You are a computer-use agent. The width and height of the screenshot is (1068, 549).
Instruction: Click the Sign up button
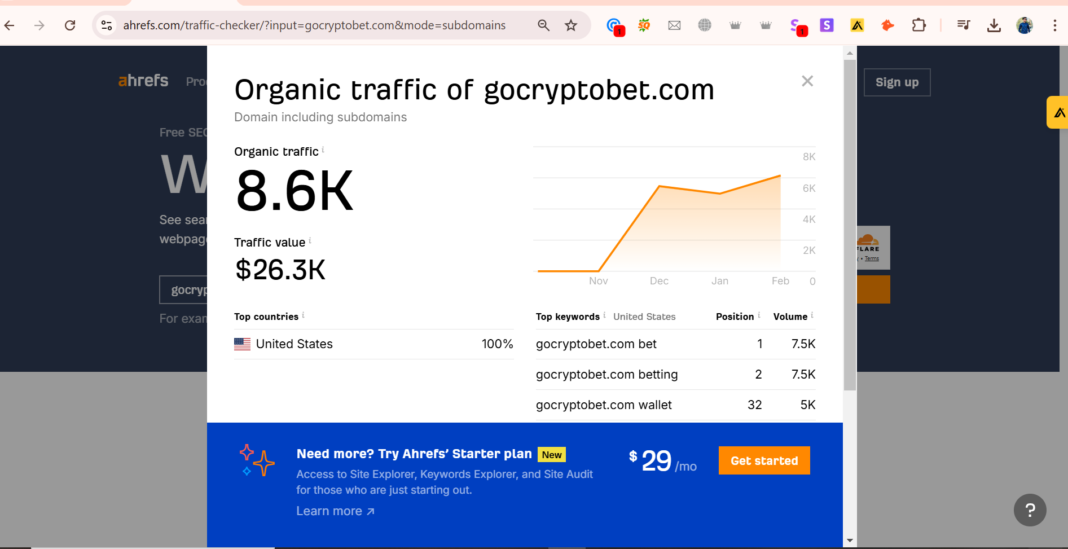click(x=896, y=82)
